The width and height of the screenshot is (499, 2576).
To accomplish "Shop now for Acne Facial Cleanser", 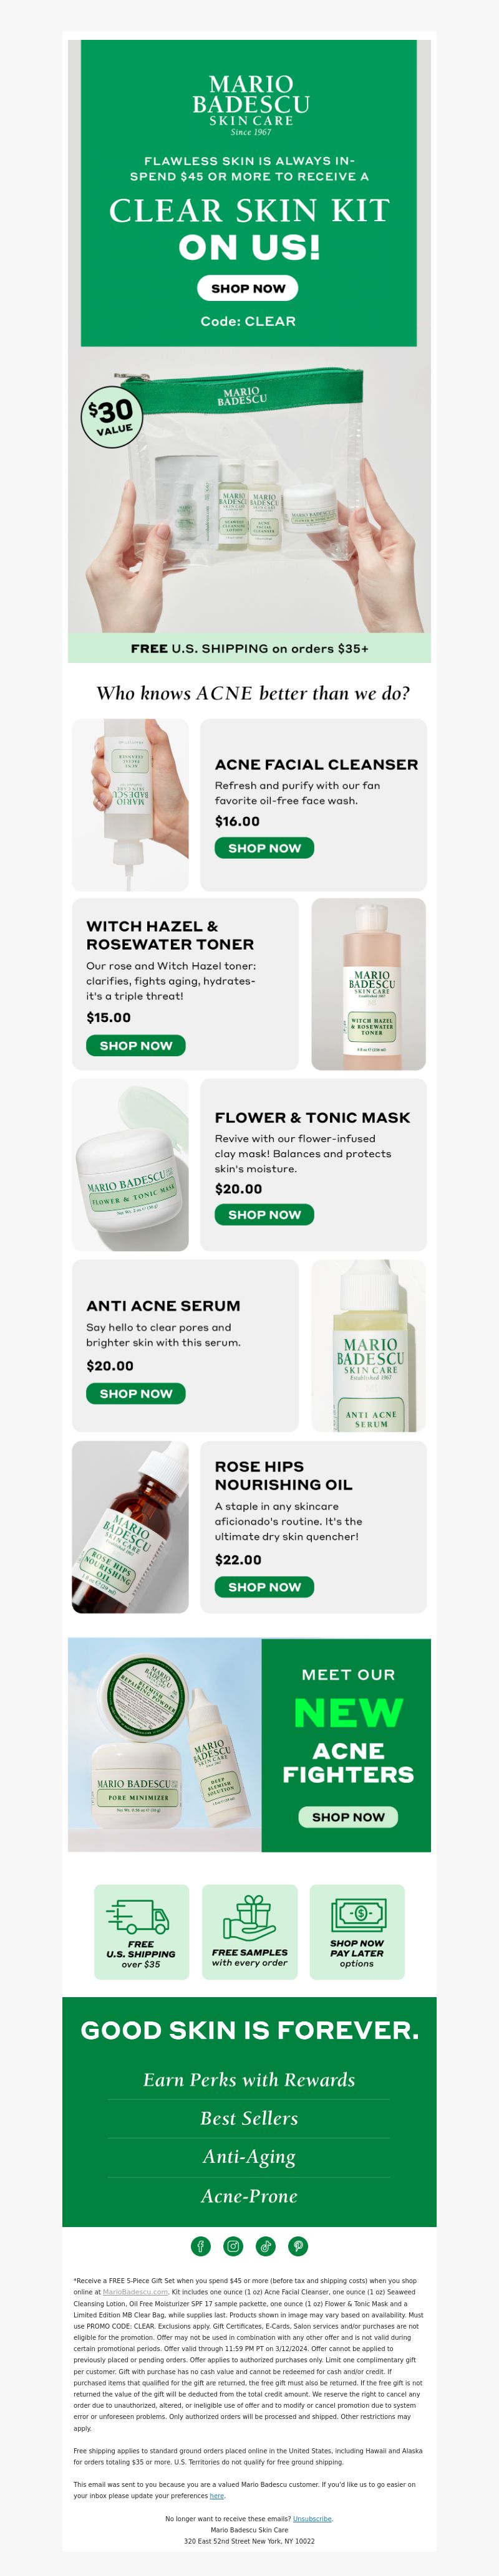I will 264,848.
